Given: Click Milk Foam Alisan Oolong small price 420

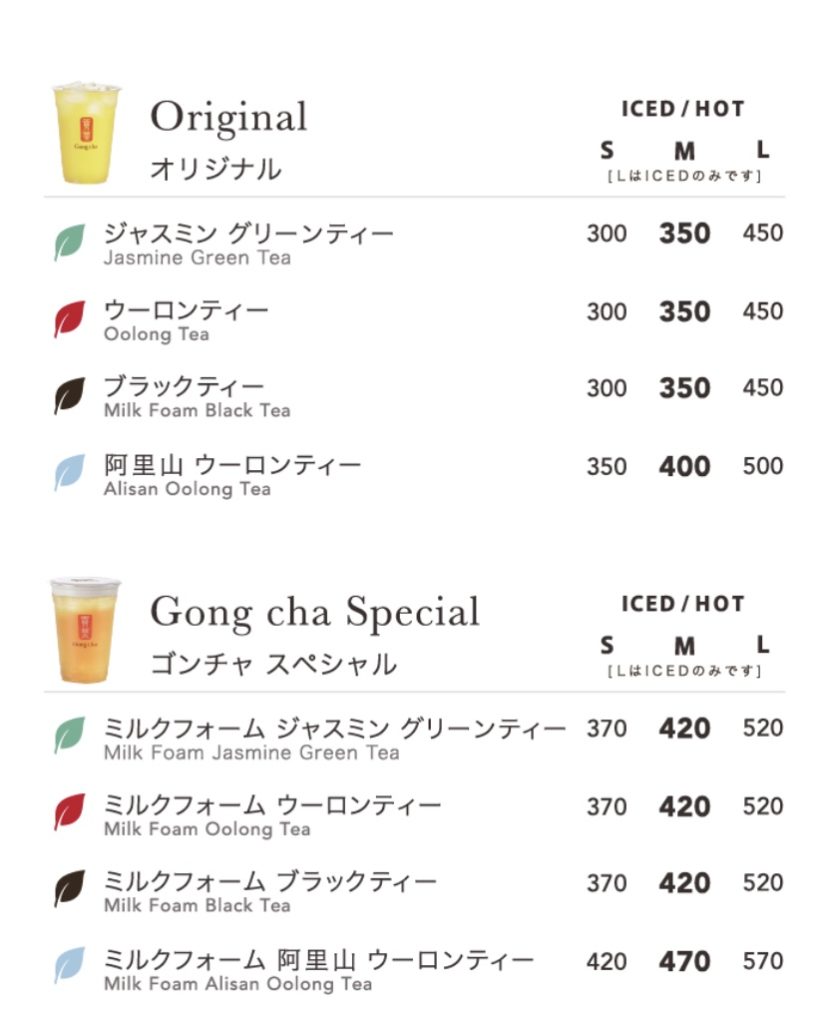Looking at the screenshot, I should [607, 961].
